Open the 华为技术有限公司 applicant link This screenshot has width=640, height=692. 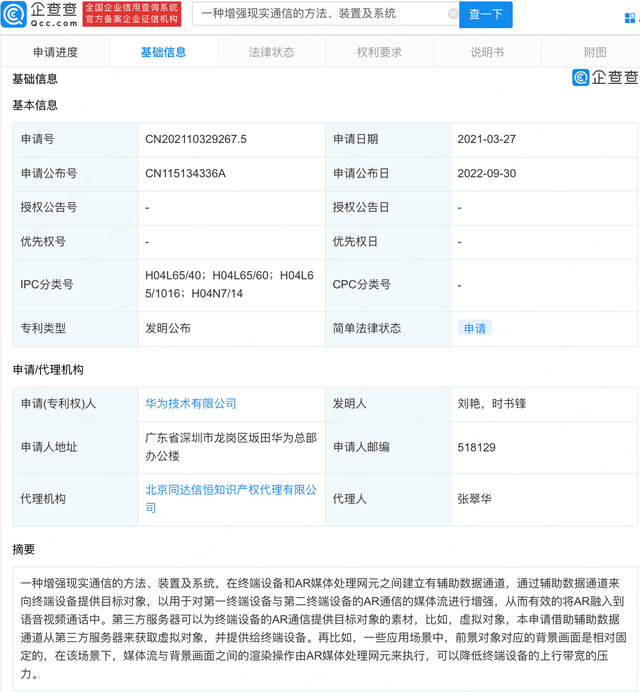click(191, 404)
